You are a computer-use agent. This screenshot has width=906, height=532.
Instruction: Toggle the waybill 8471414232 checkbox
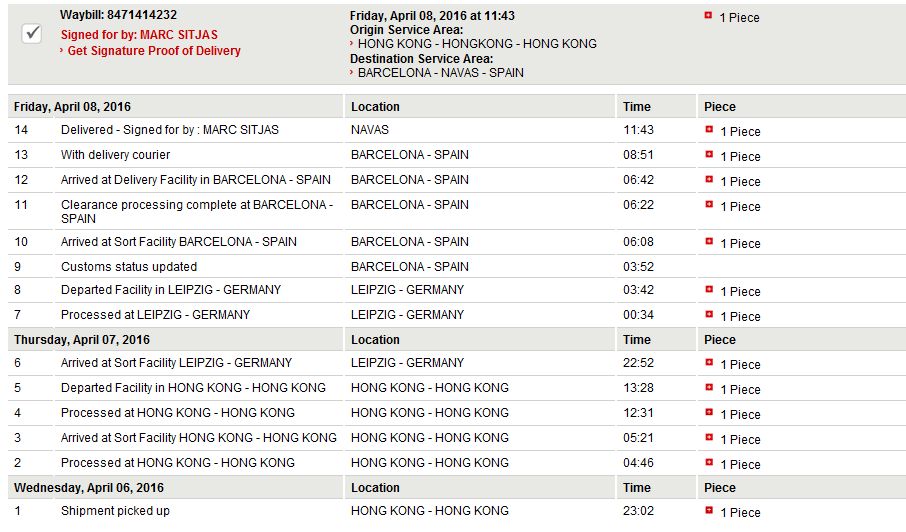[x=32, y=33]
